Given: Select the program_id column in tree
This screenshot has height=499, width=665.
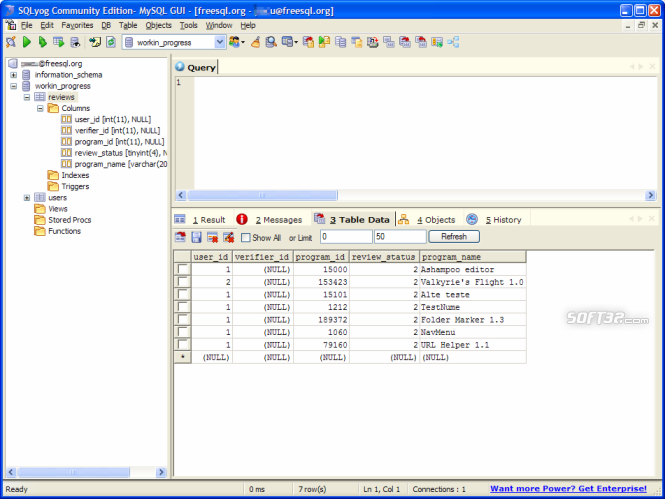Looking at the screenshot, I should [119, 142].
